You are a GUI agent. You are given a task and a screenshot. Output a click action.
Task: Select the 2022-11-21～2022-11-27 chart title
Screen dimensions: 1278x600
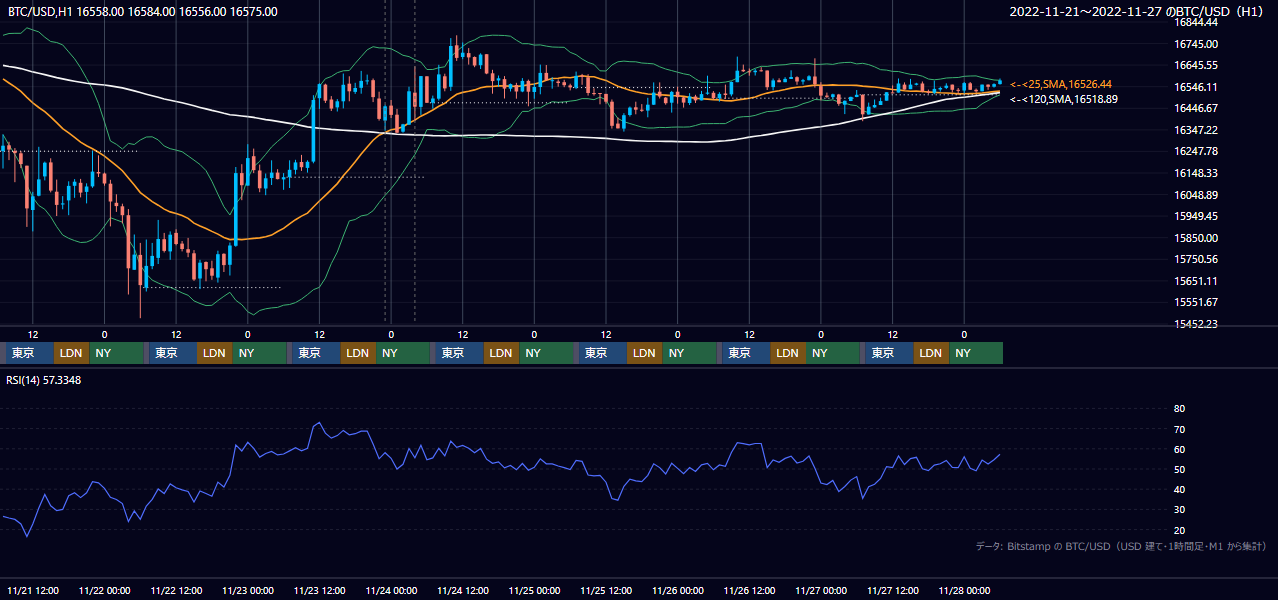[1138, 12]
